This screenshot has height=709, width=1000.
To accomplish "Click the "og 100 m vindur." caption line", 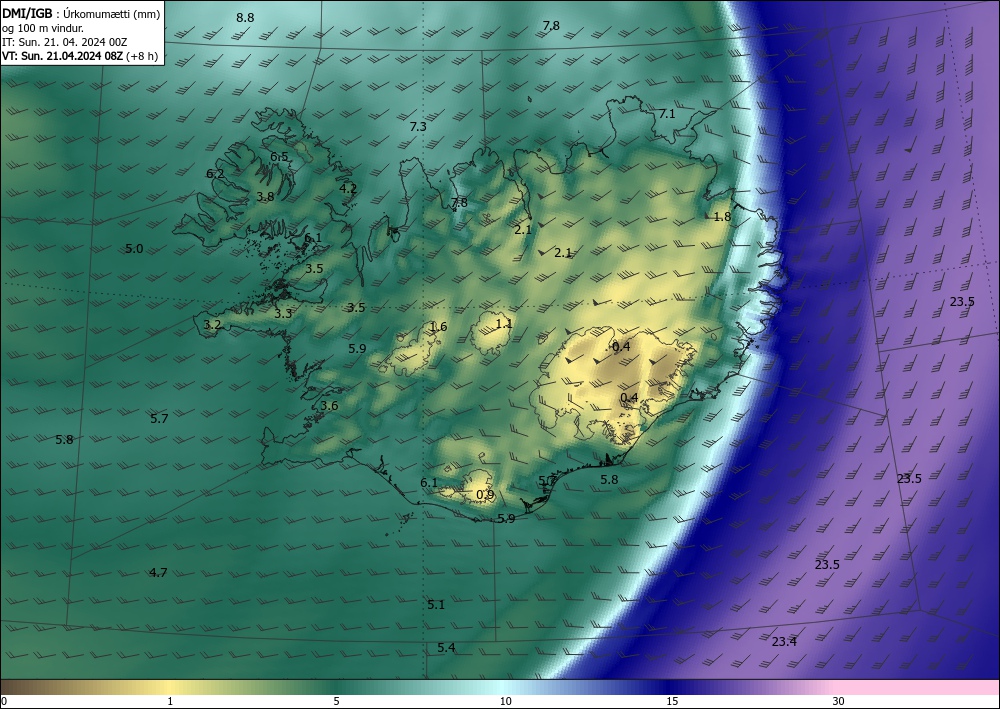I will (43, 28).
